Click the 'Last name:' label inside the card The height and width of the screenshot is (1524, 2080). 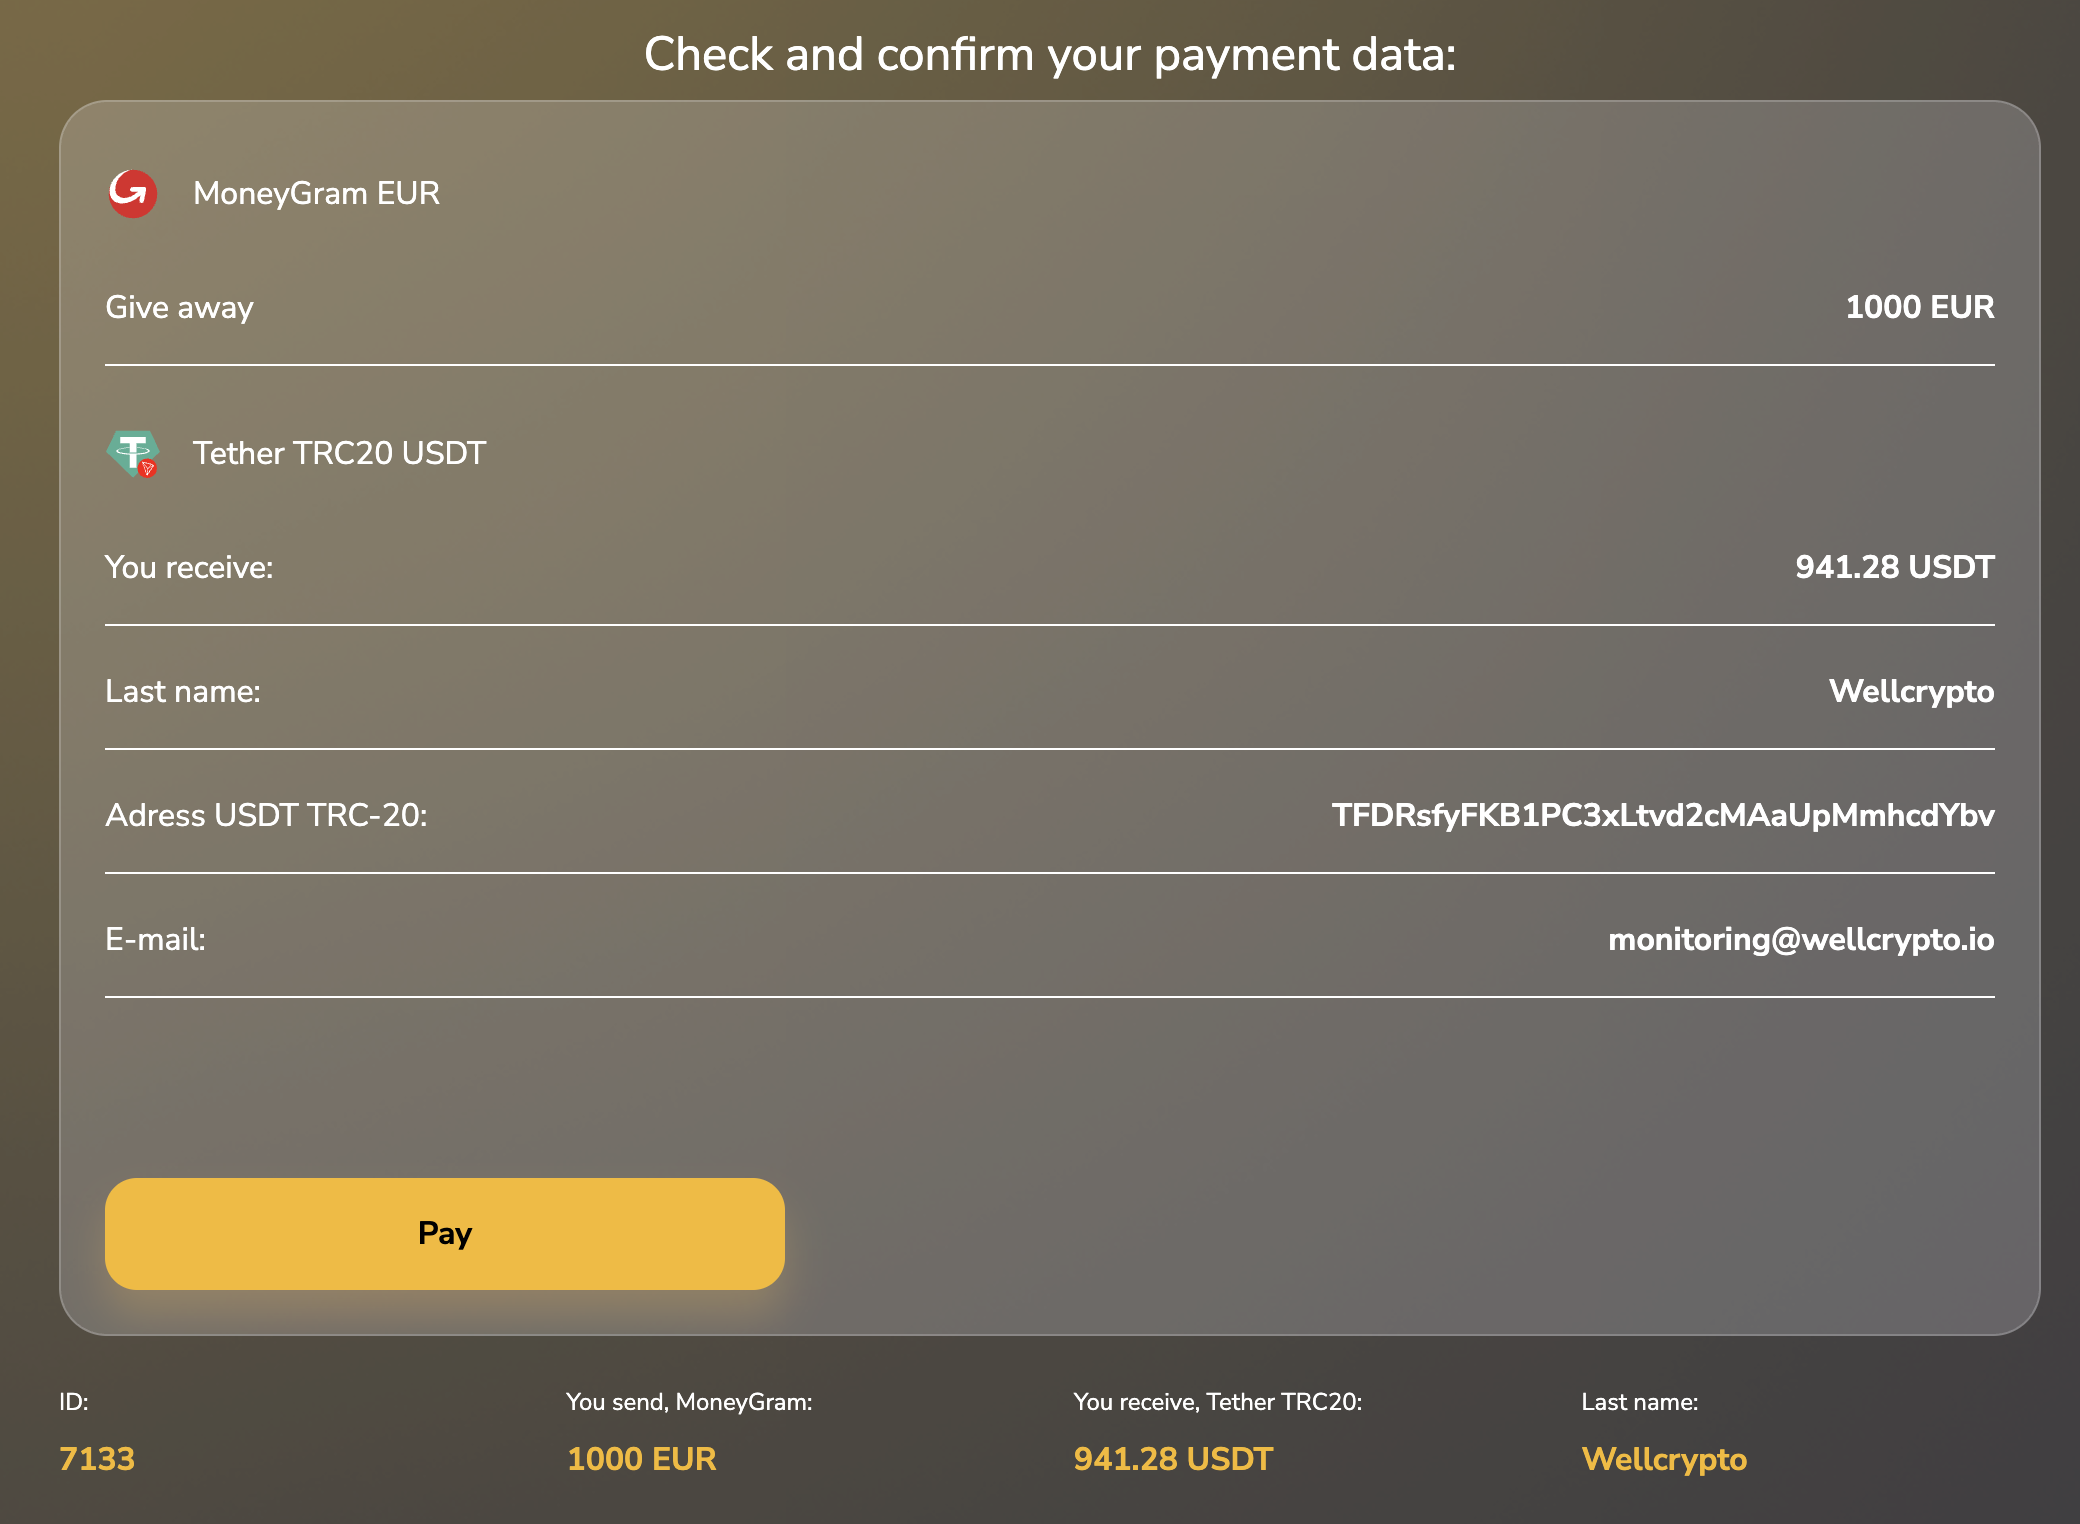coord(183,691)
